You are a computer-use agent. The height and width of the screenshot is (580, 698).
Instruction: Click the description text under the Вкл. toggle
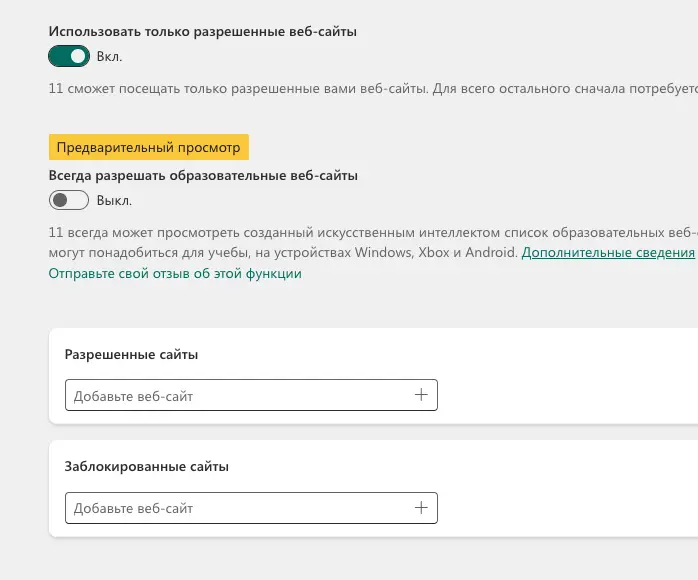point(370,89)
